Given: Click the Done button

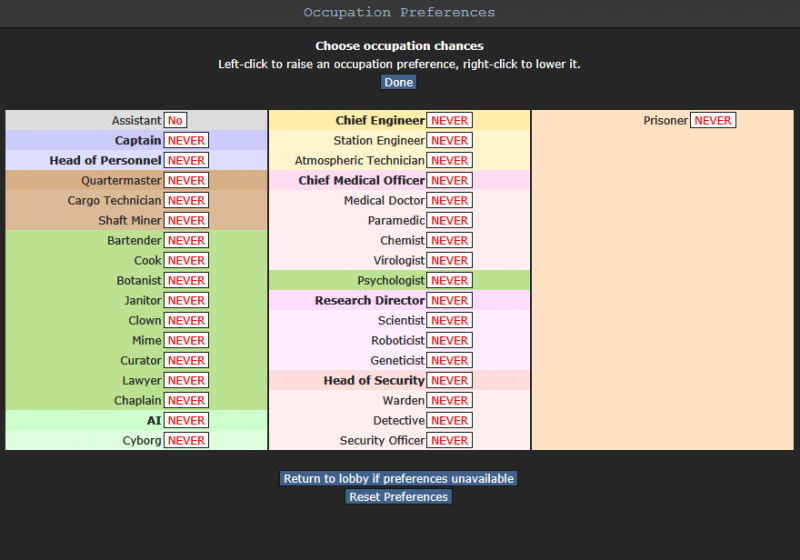Looking at the screenshot, I should pyautogui.click(x=398, y=82).
